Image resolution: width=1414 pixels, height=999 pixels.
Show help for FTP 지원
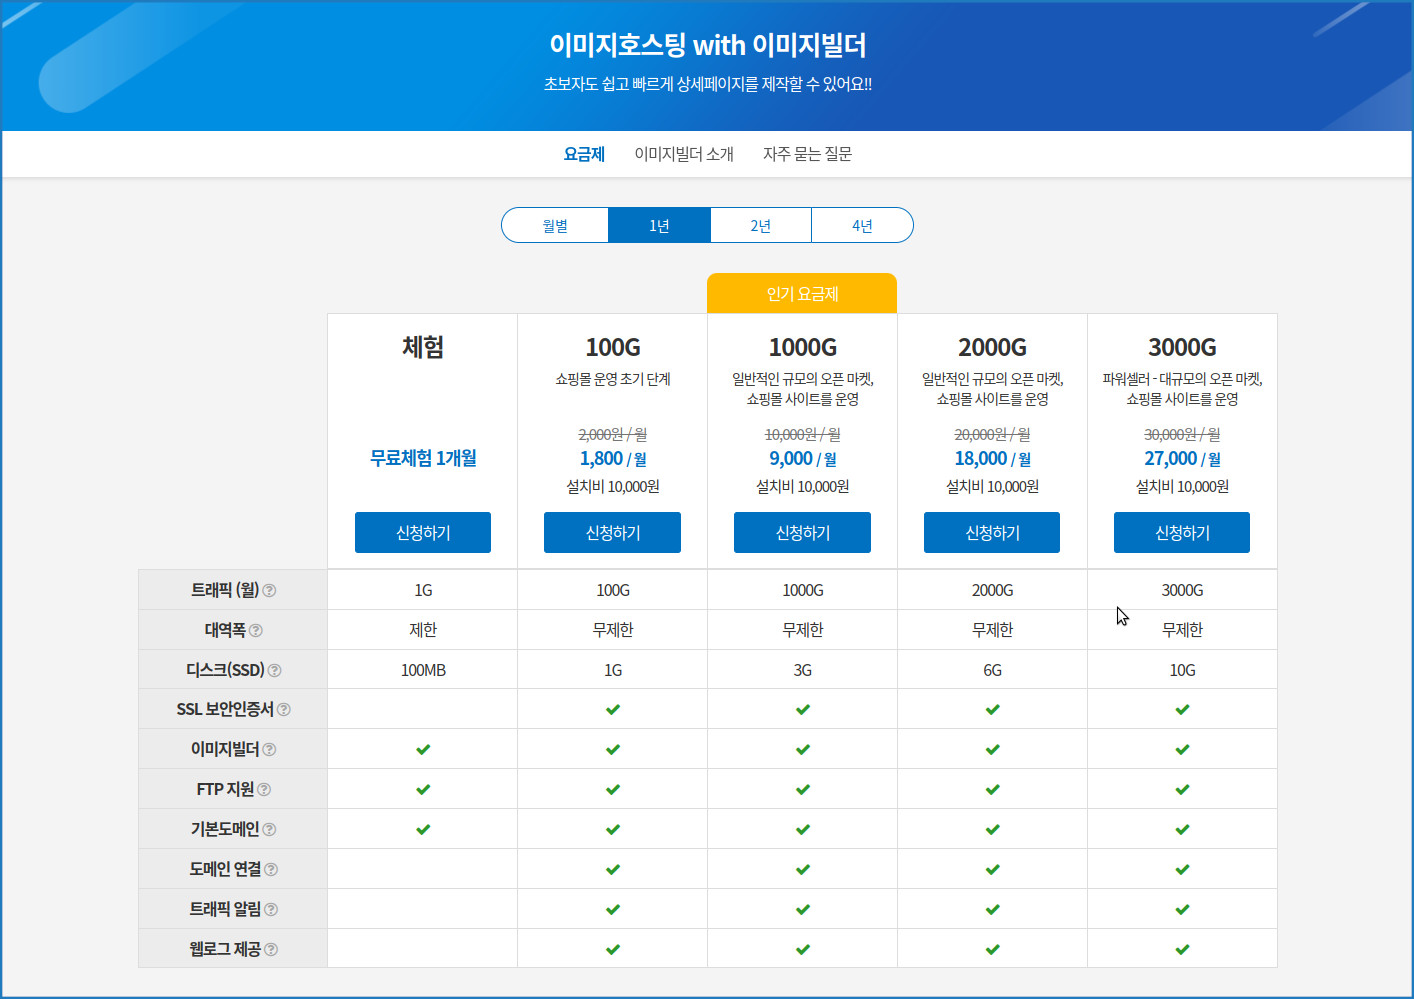[x=264, y=790]
